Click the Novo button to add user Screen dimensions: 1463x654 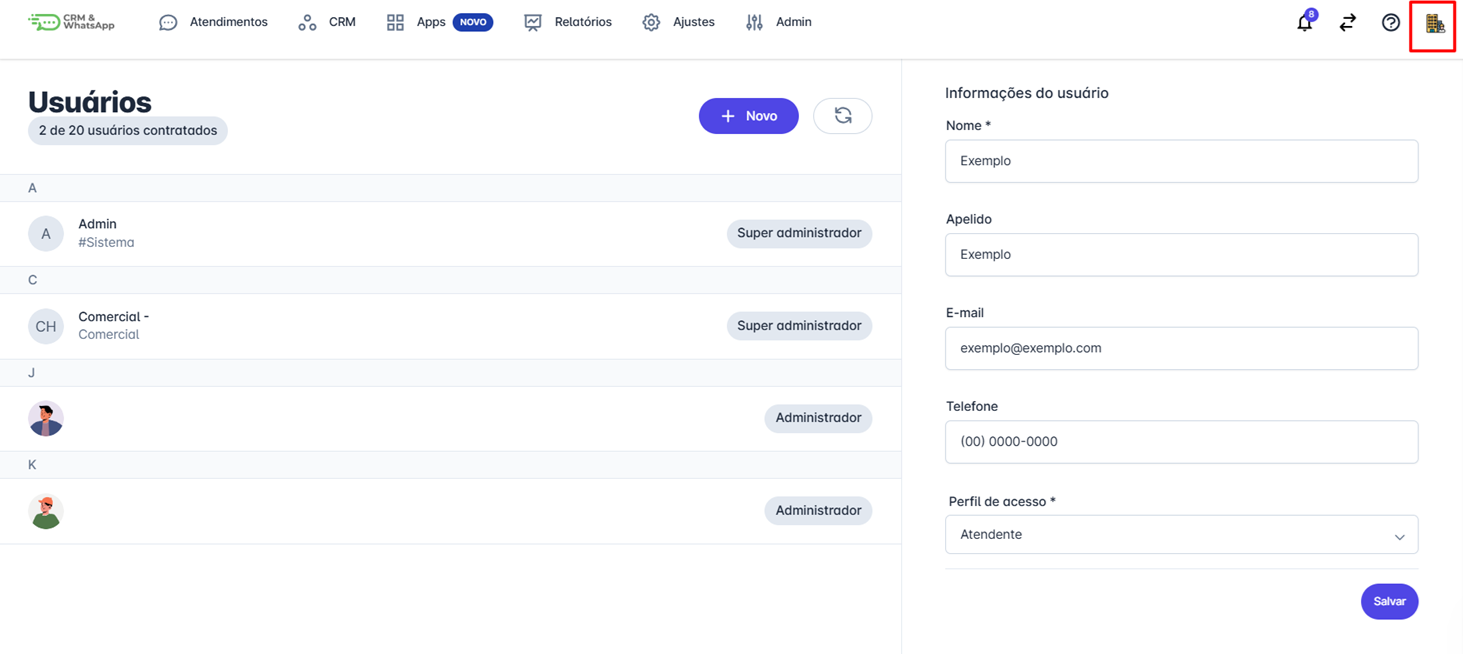[x=748, y=116]
